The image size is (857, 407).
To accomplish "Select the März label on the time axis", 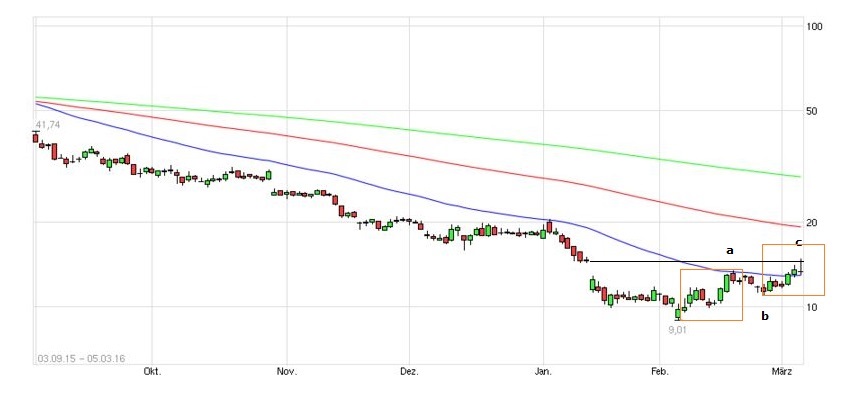I will [783, 371].
